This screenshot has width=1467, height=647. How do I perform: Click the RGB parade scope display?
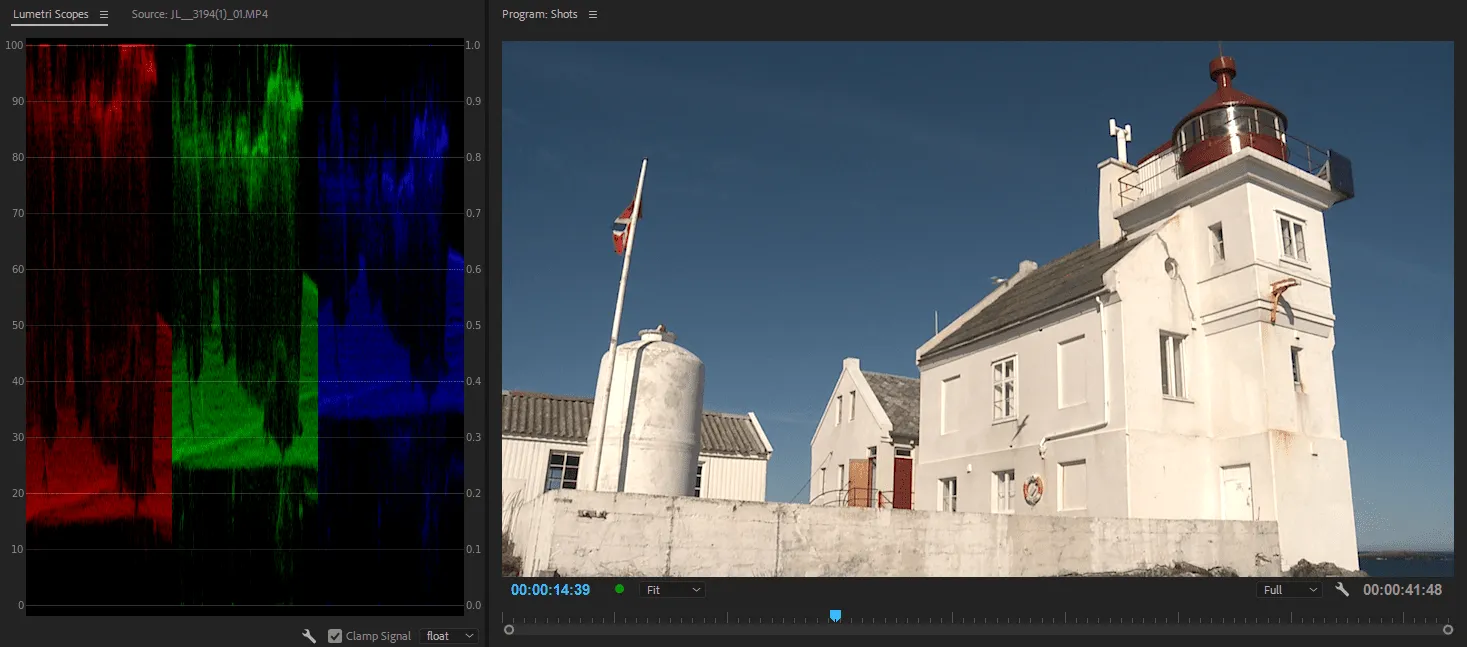point(245,325)
